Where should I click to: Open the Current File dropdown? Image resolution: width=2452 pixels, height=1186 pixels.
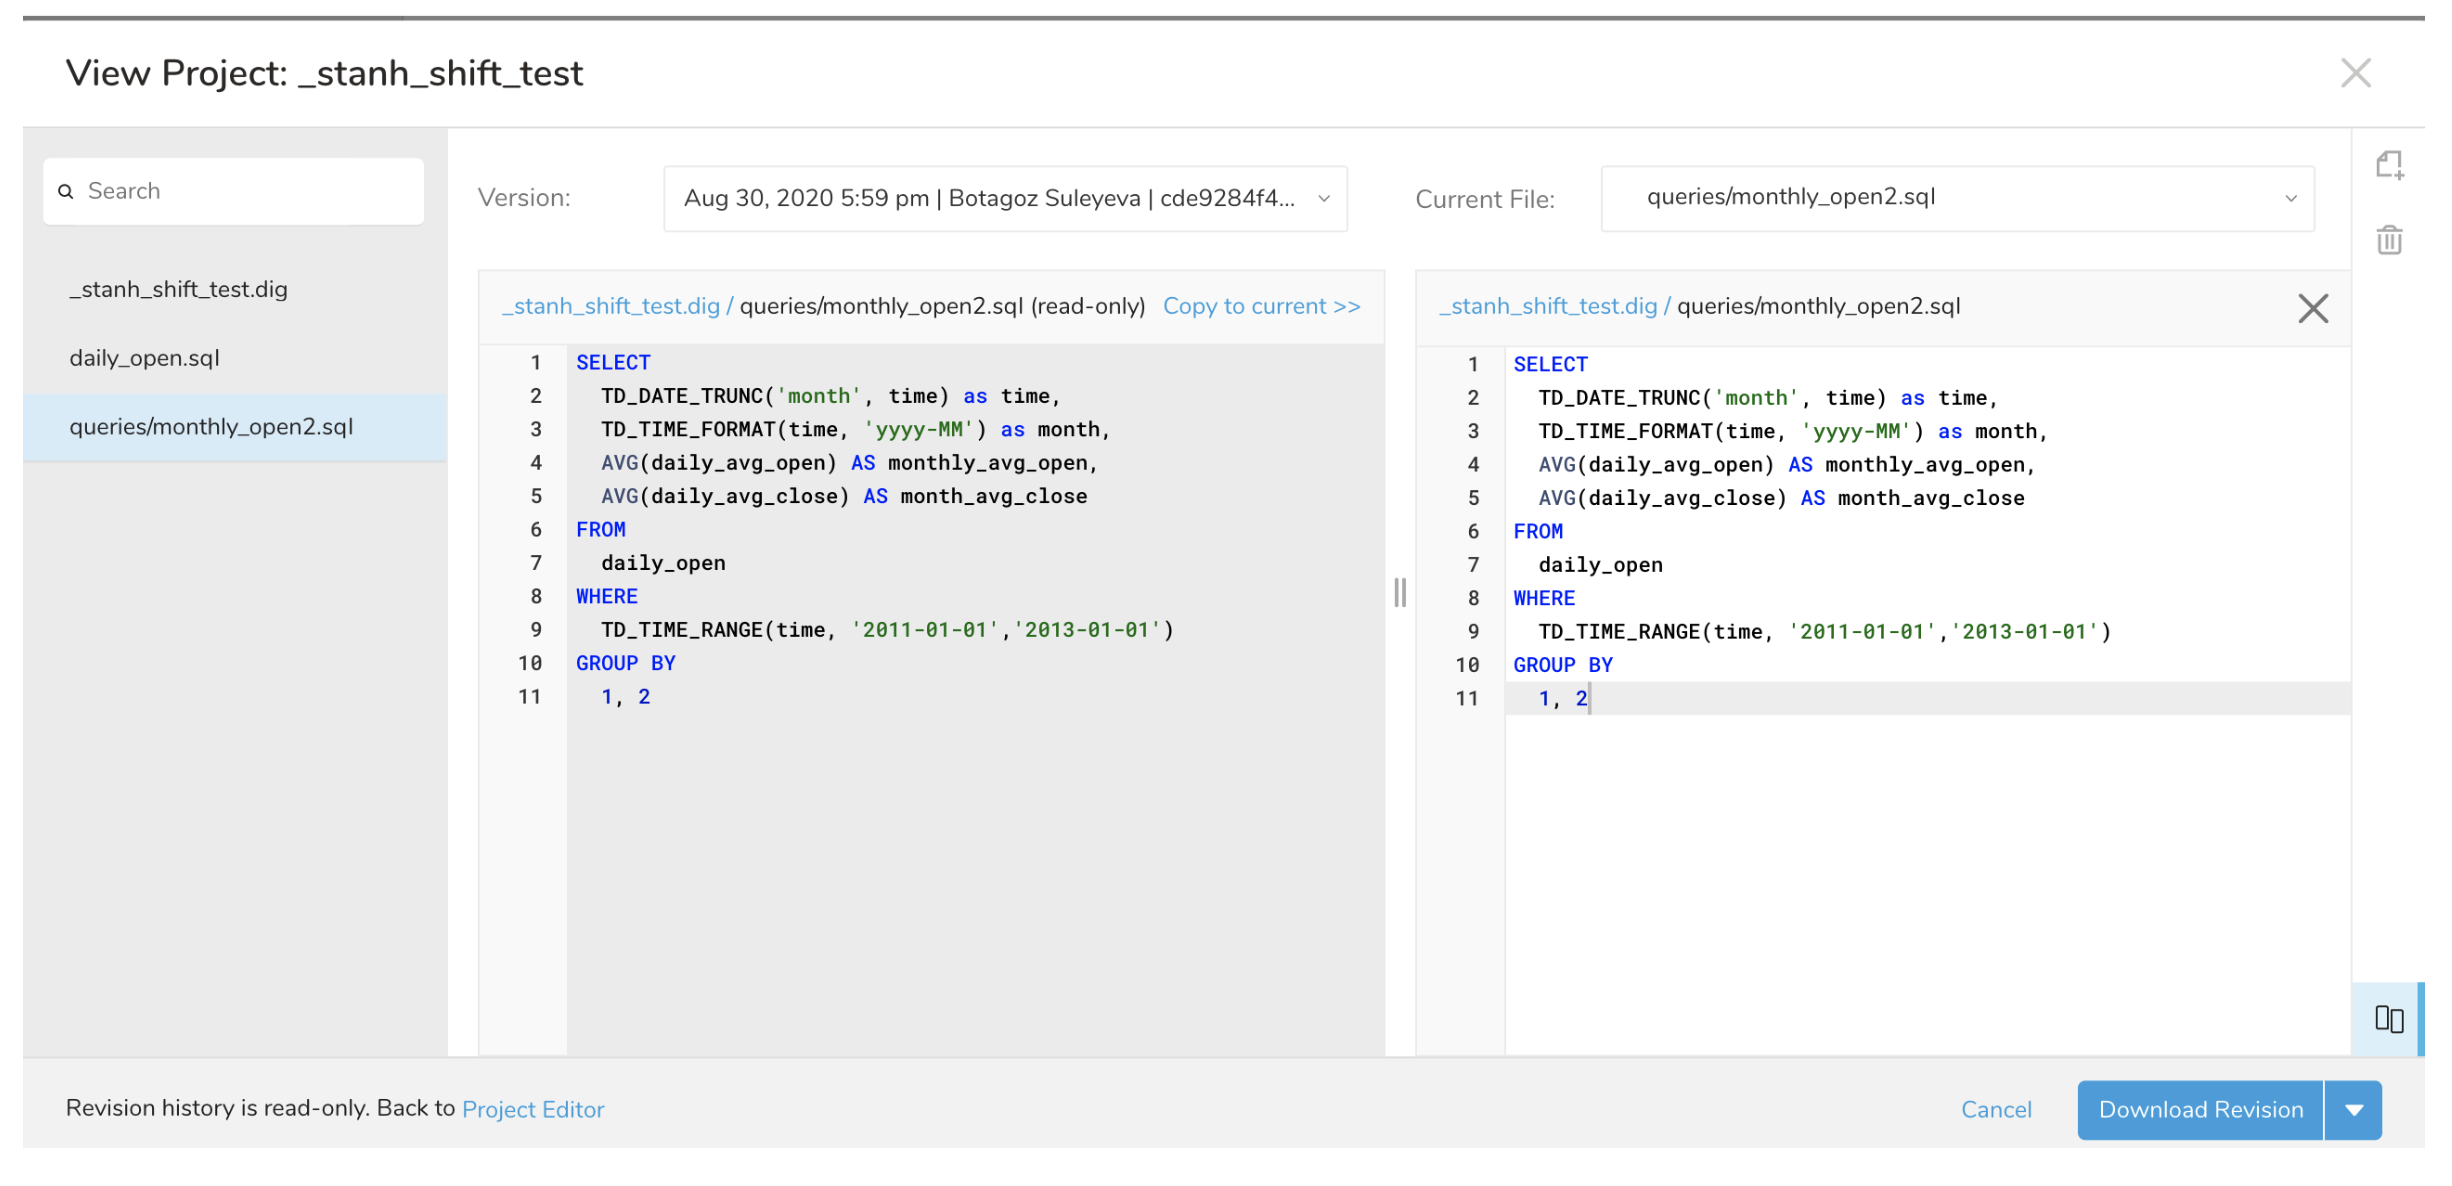(1956, 199)
